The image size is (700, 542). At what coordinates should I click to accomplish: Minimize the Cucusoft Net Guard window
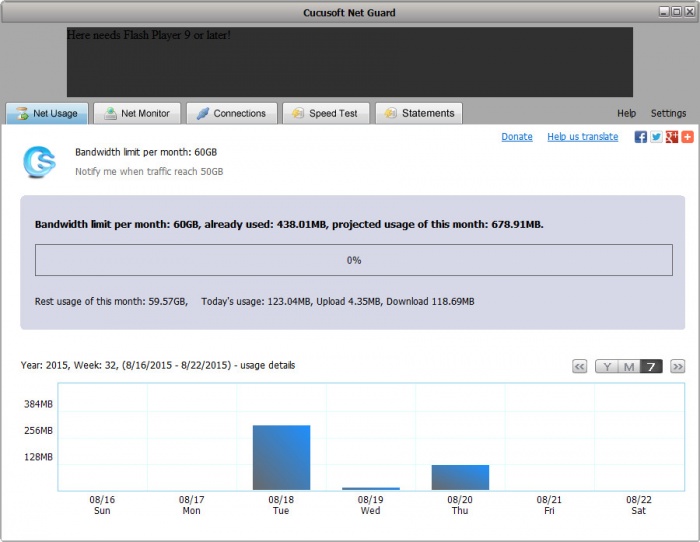pos(664,12)
